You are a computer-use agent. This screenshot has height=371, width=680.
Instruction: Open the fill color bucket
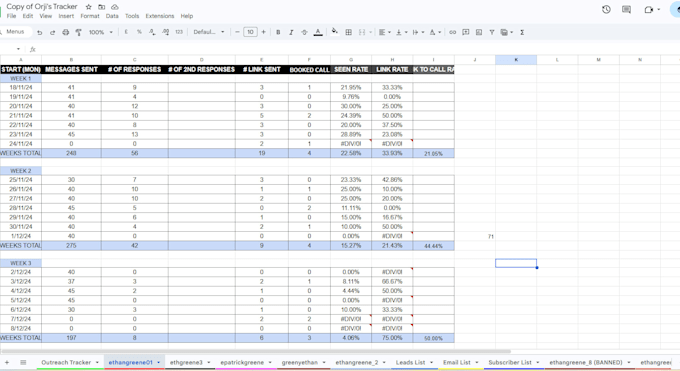click(334, 32)
